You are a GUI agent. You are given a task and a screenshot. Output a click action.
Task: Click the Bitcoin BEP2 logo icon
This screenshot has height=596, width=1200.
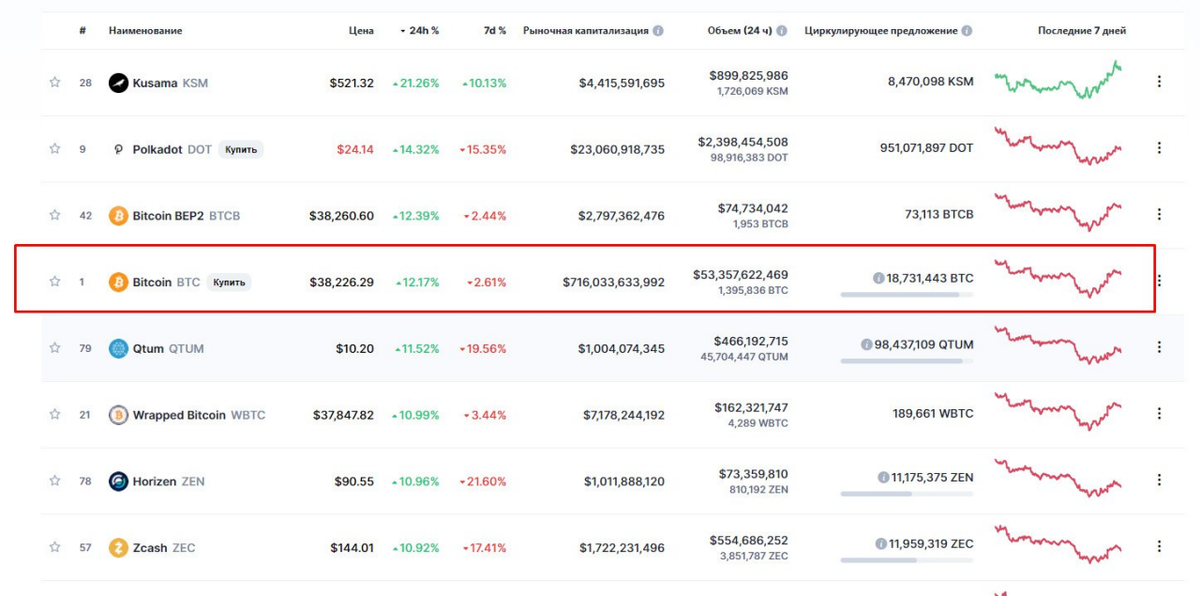118,215
